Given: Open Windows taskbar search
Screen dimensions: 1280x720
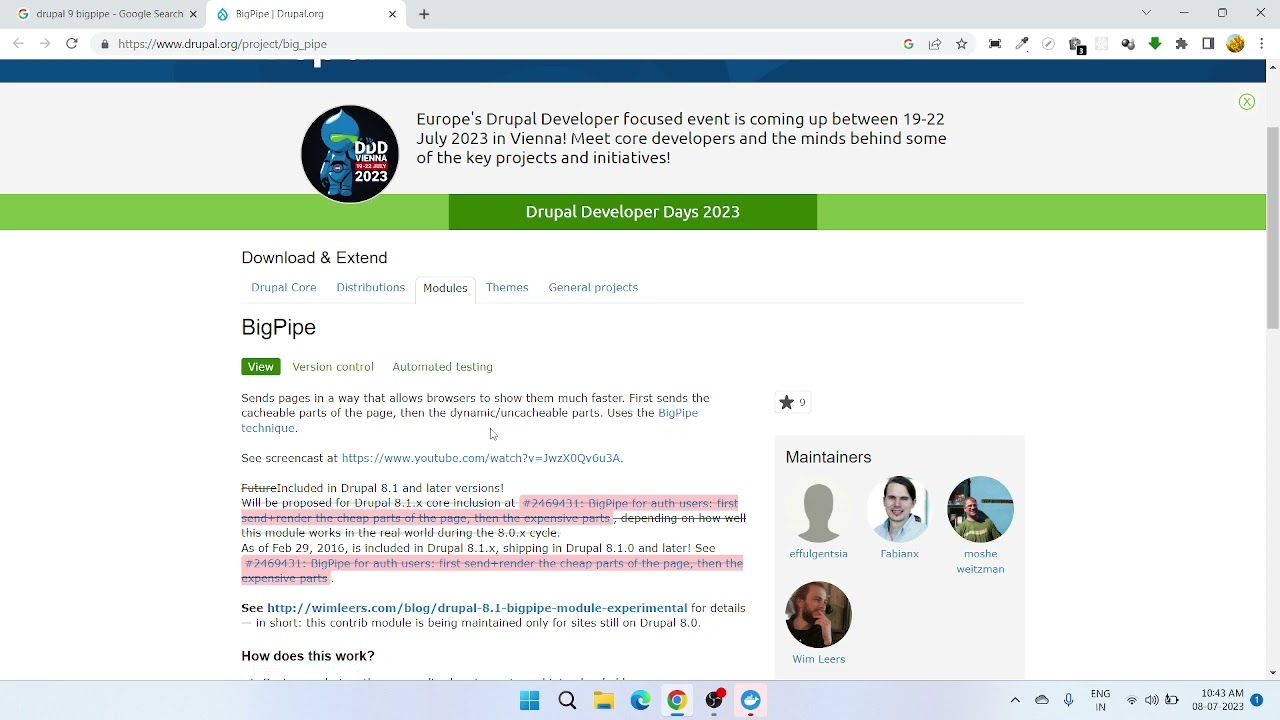Looking at the screenshot, I should (567, 701).
